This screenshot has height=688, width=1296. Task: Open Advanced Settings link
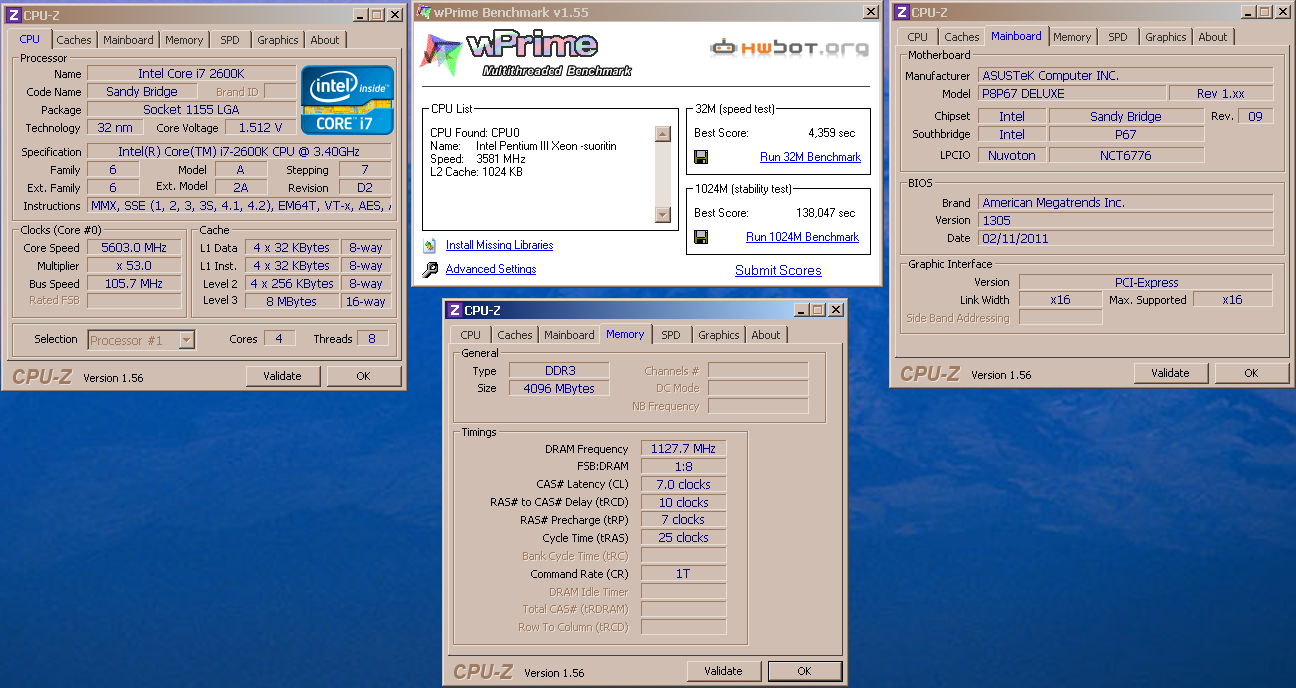click(x=491, y=269)
